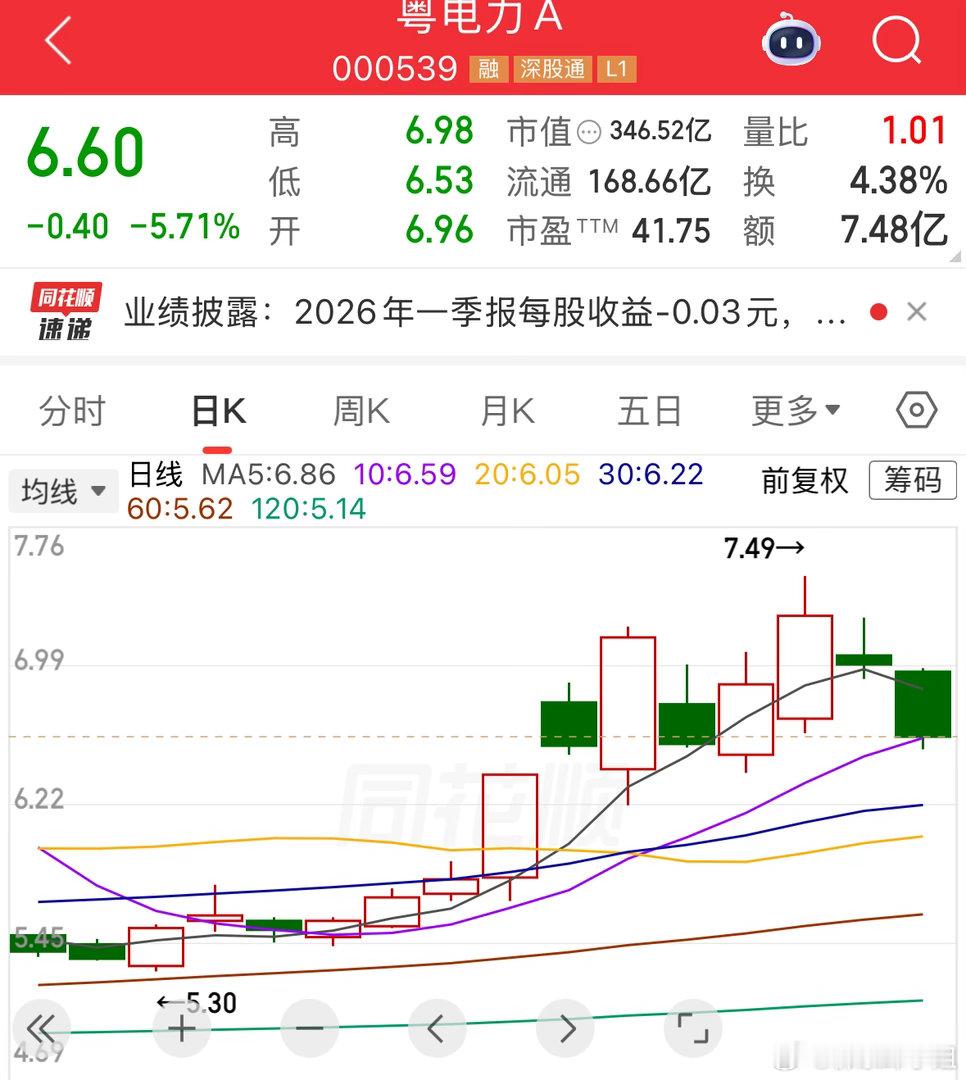Screen dimensions: 966x1080
Task: Zoom in using the plus icon
Action: point(180,1027)
